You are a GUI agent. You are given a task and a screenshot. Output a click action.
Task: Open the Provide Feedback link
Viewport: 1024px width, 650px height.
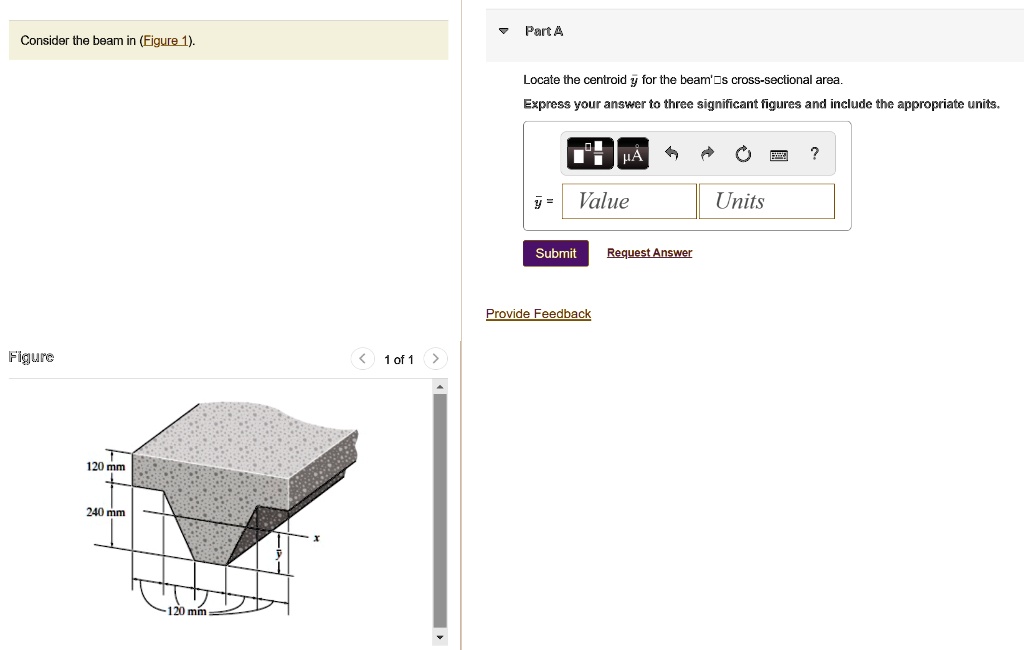538,314
